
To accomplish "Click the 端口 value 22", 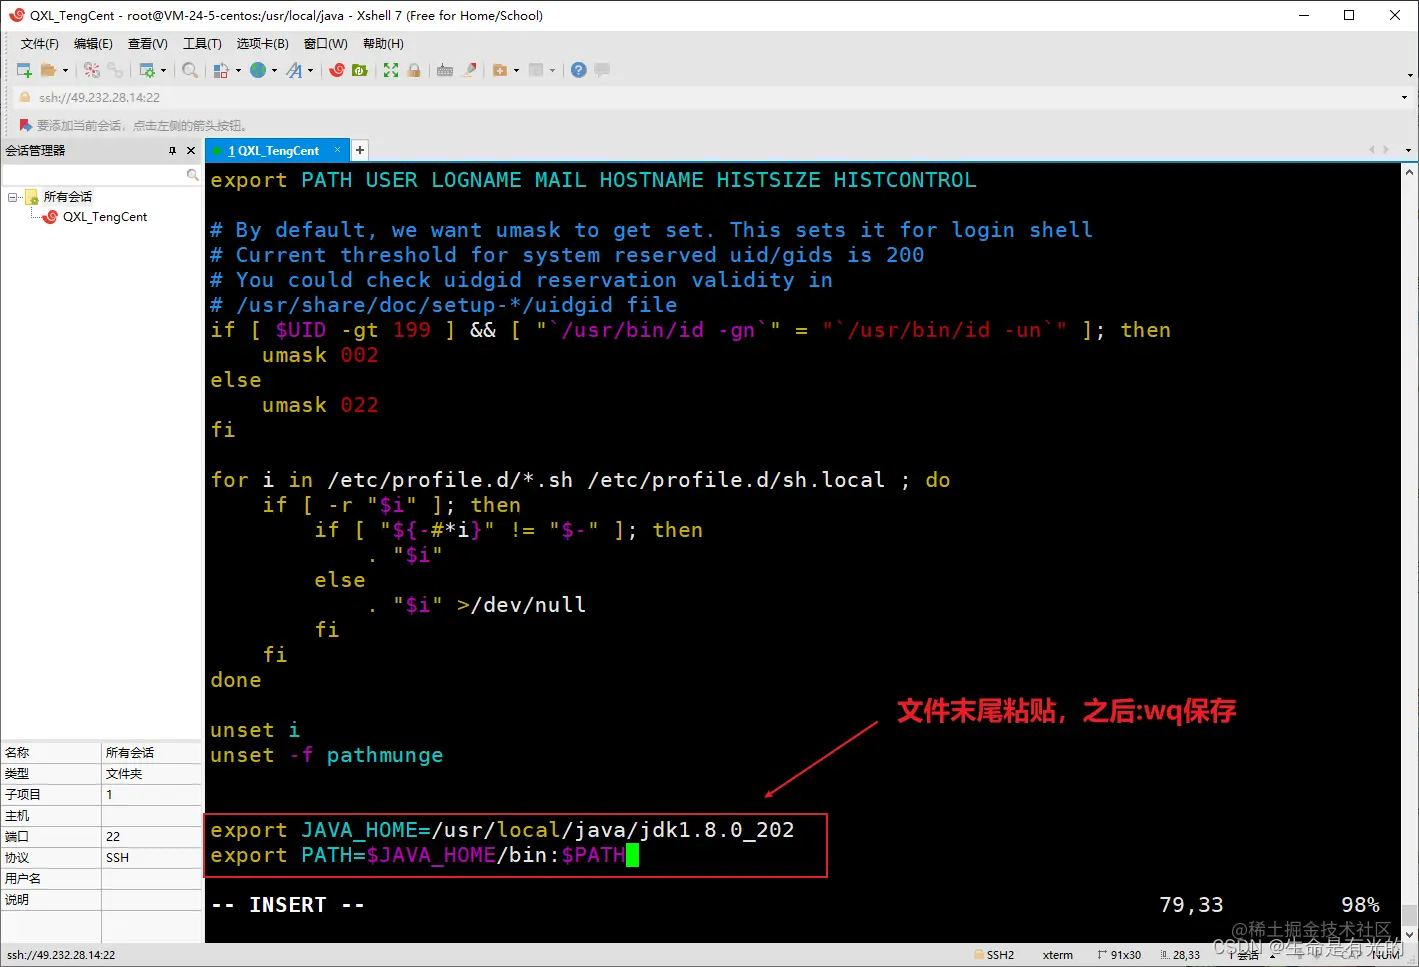I will [x=113, y=836].
